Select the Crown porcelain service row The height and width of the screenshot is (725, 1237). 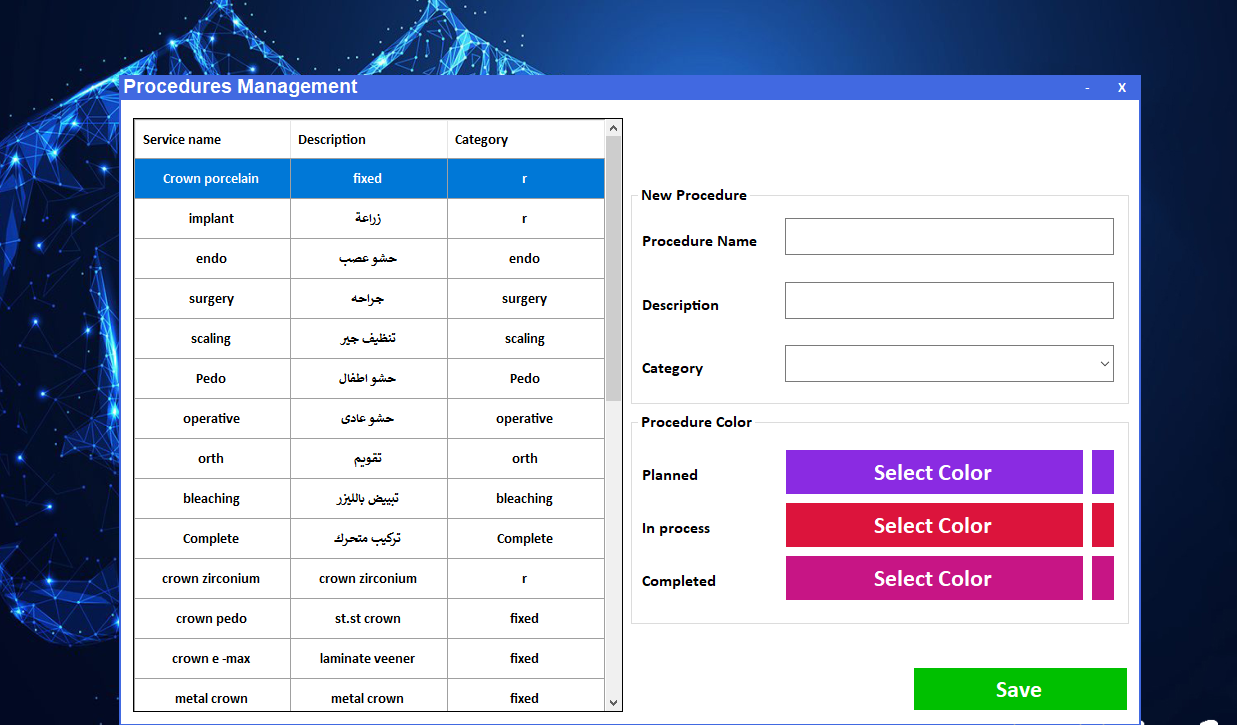[x=370, y=179]
